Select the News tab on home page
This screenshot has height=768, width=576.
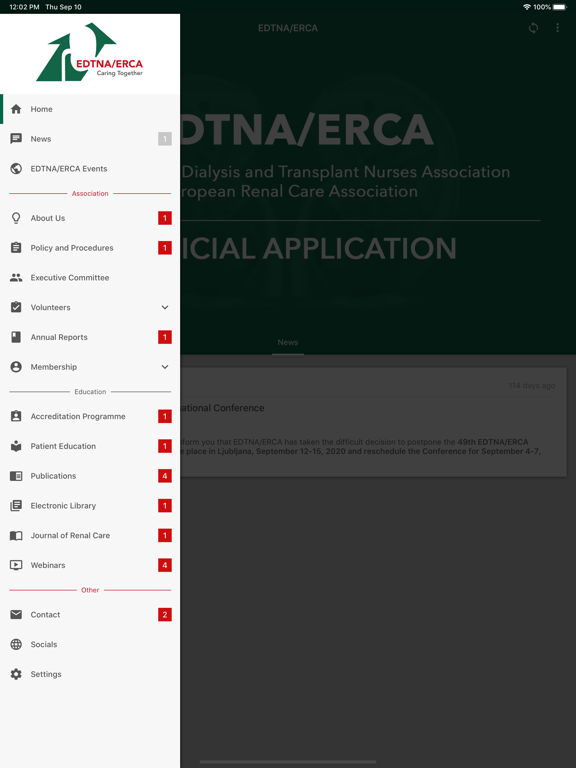click(288, 342)
